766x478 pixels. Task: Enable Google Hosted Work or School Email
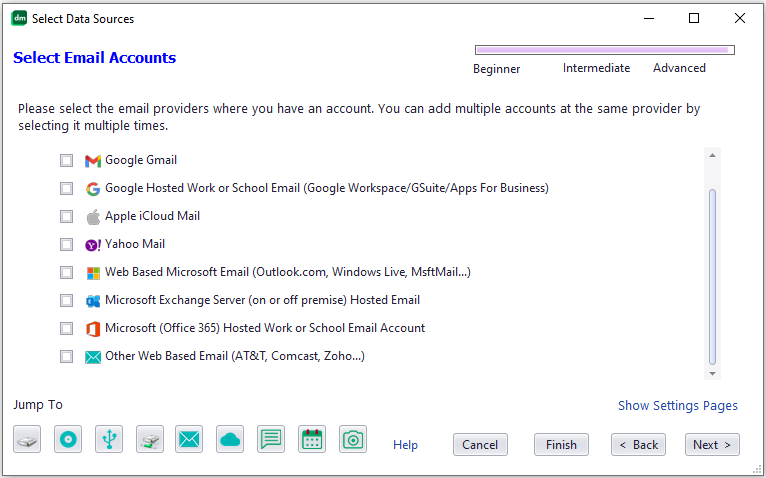click(66, 188)
